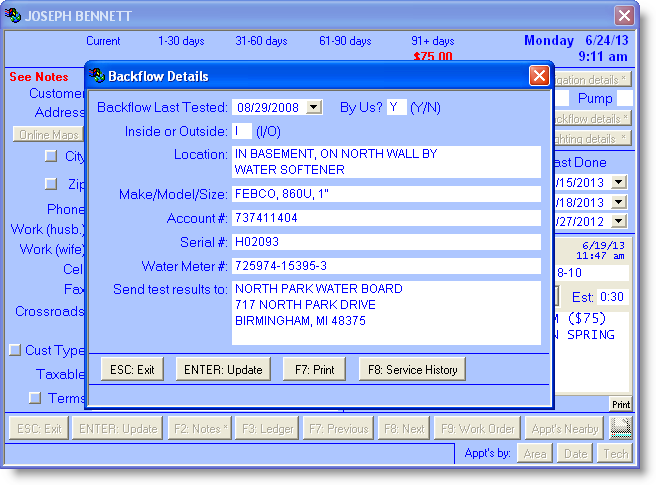This screenshot has width=656, height=485.
Task: Click the Serial # field showing H02093
Action: point(386,242)
